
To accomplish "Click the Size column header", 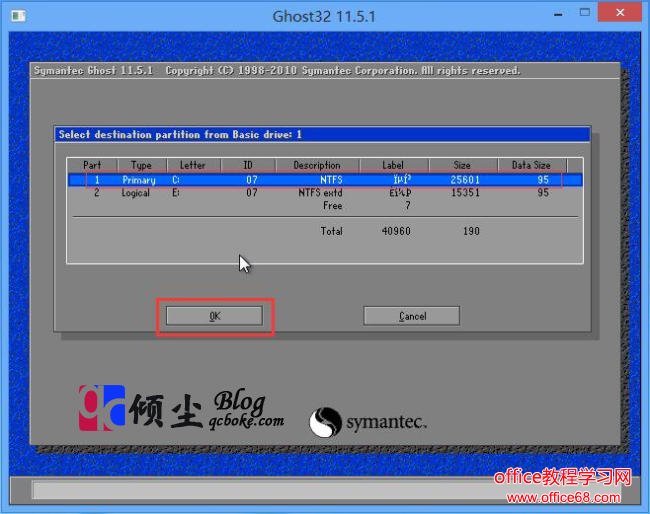I will (462, 165).
